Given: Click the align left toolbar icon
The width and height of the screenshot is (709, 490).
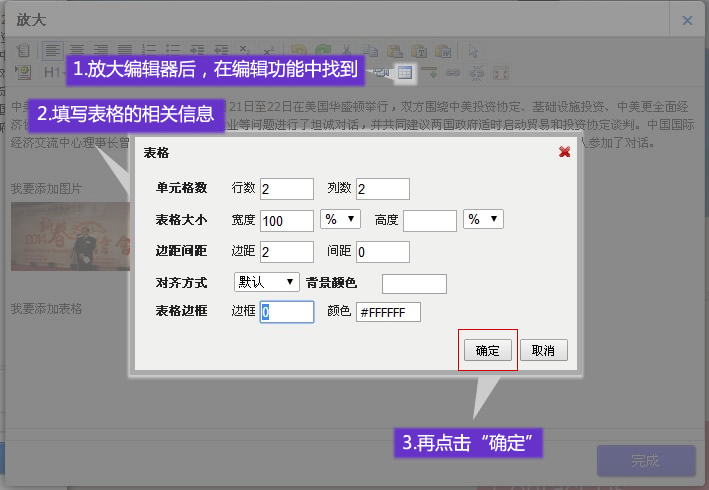Looking at the screenshot, I should tap(52, 50).
